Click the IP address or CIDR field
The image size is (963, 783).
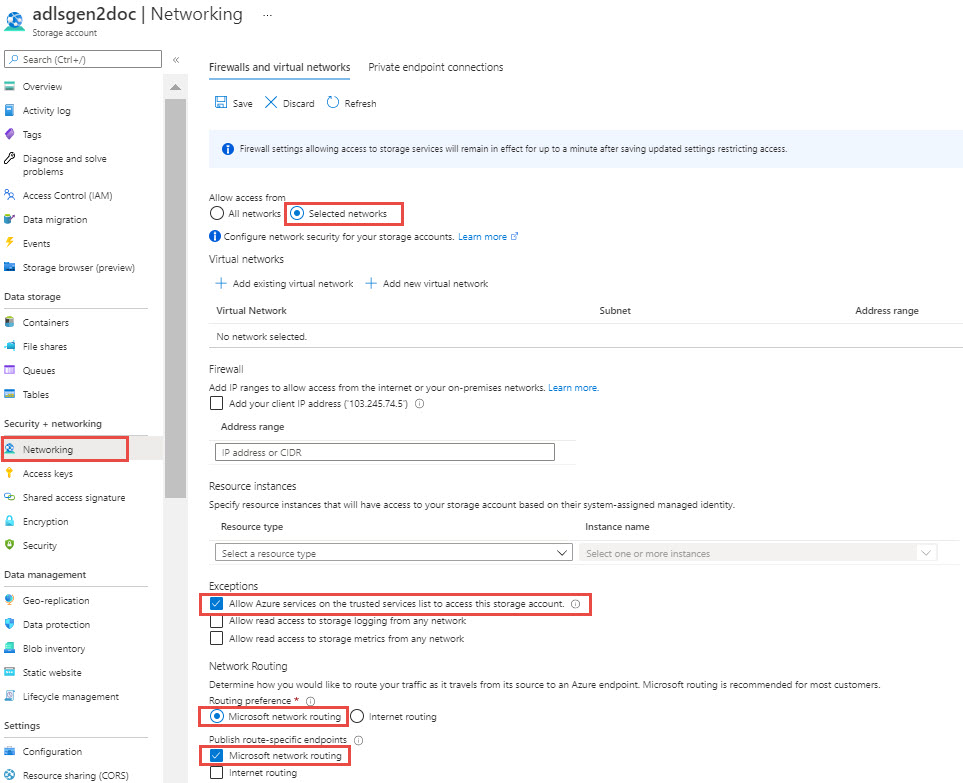pyautogui.click(x=385, y=453)
